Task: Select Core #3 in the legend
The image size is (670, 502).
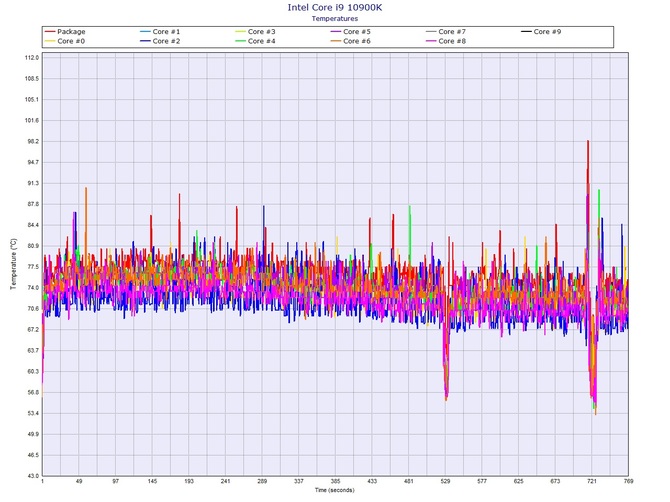Action: pyautogui.click(x=256, y=32)
